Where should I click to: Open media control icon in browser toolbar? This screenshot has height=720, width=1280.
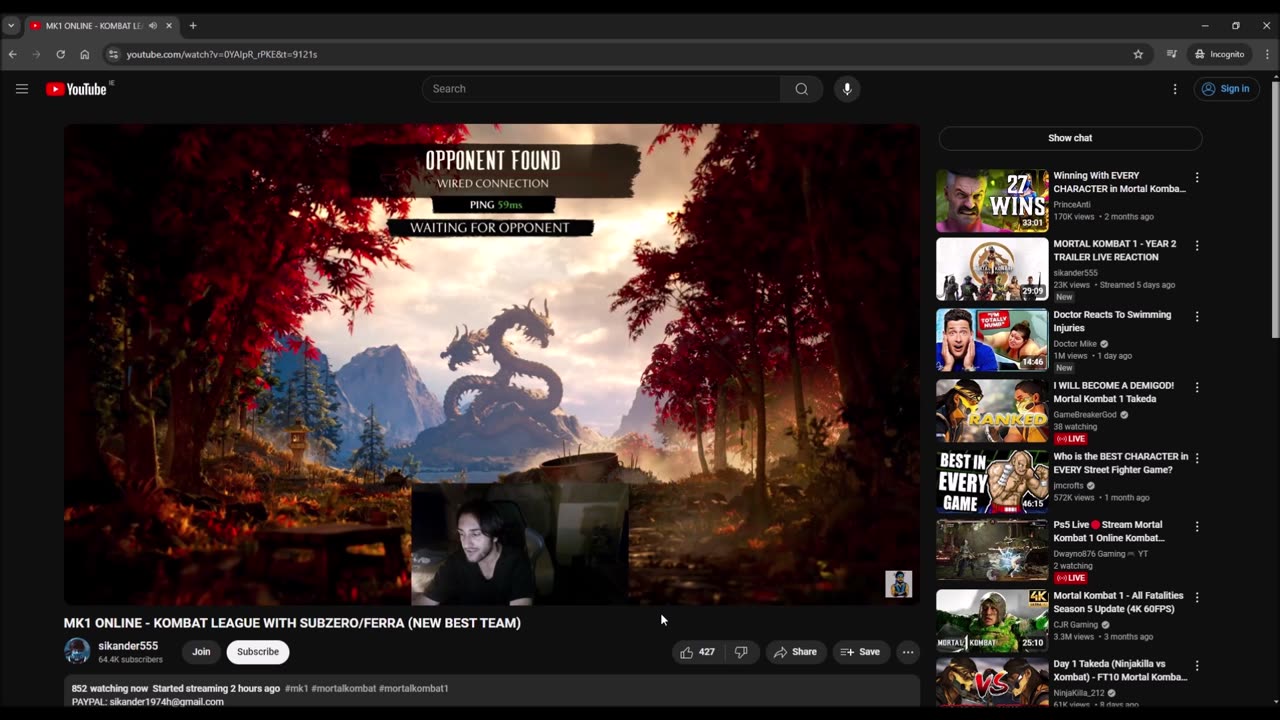pos(1171,54)
